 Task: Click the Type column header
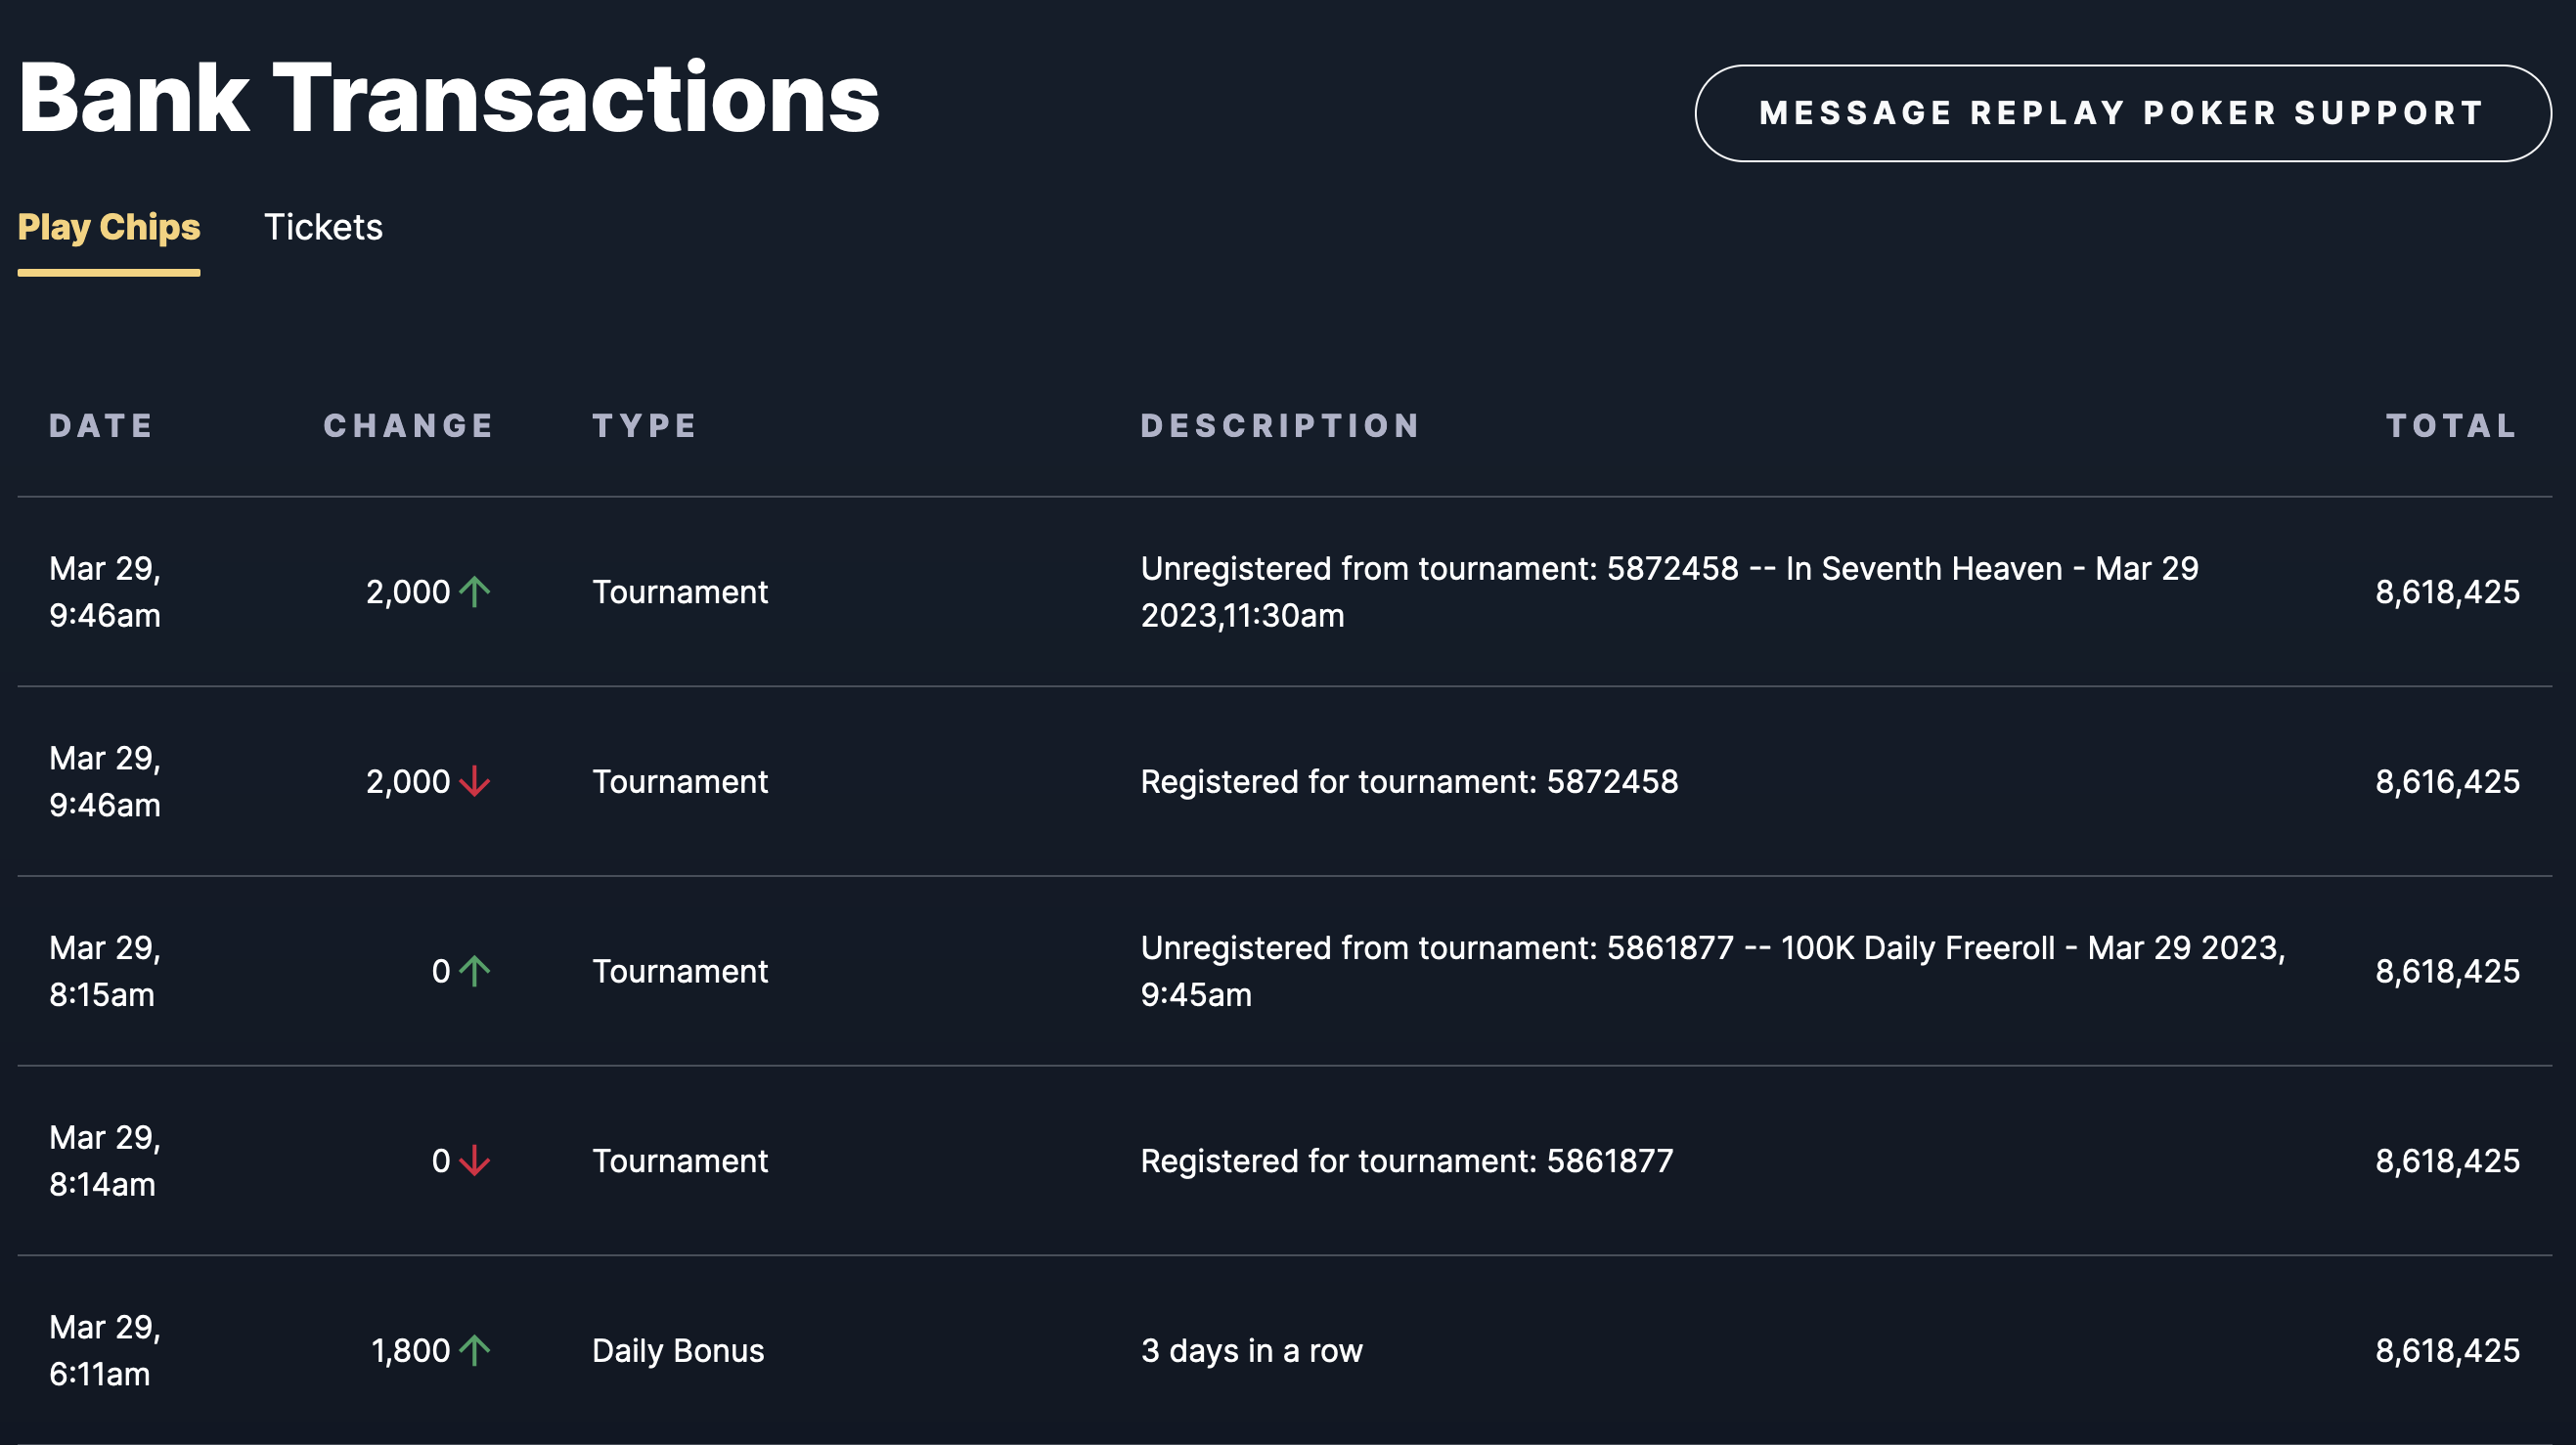(x=645, y=426)
